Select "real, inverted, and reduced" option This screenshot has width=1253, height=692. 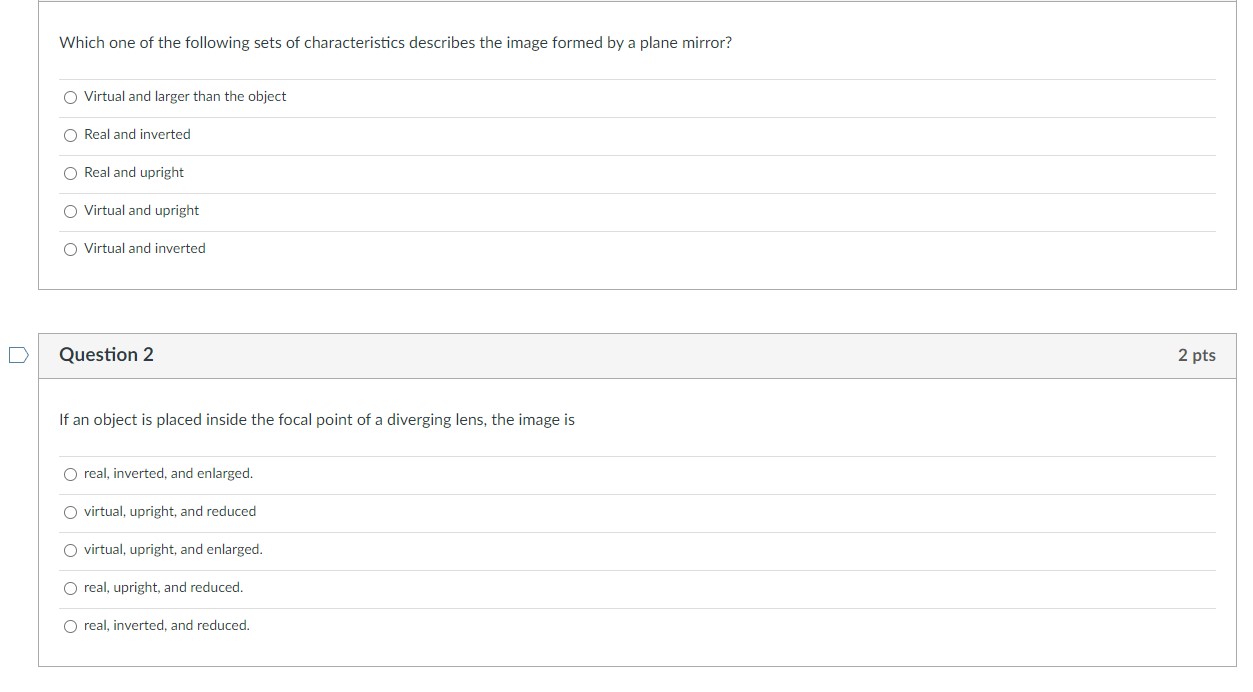tap(70, 626)
